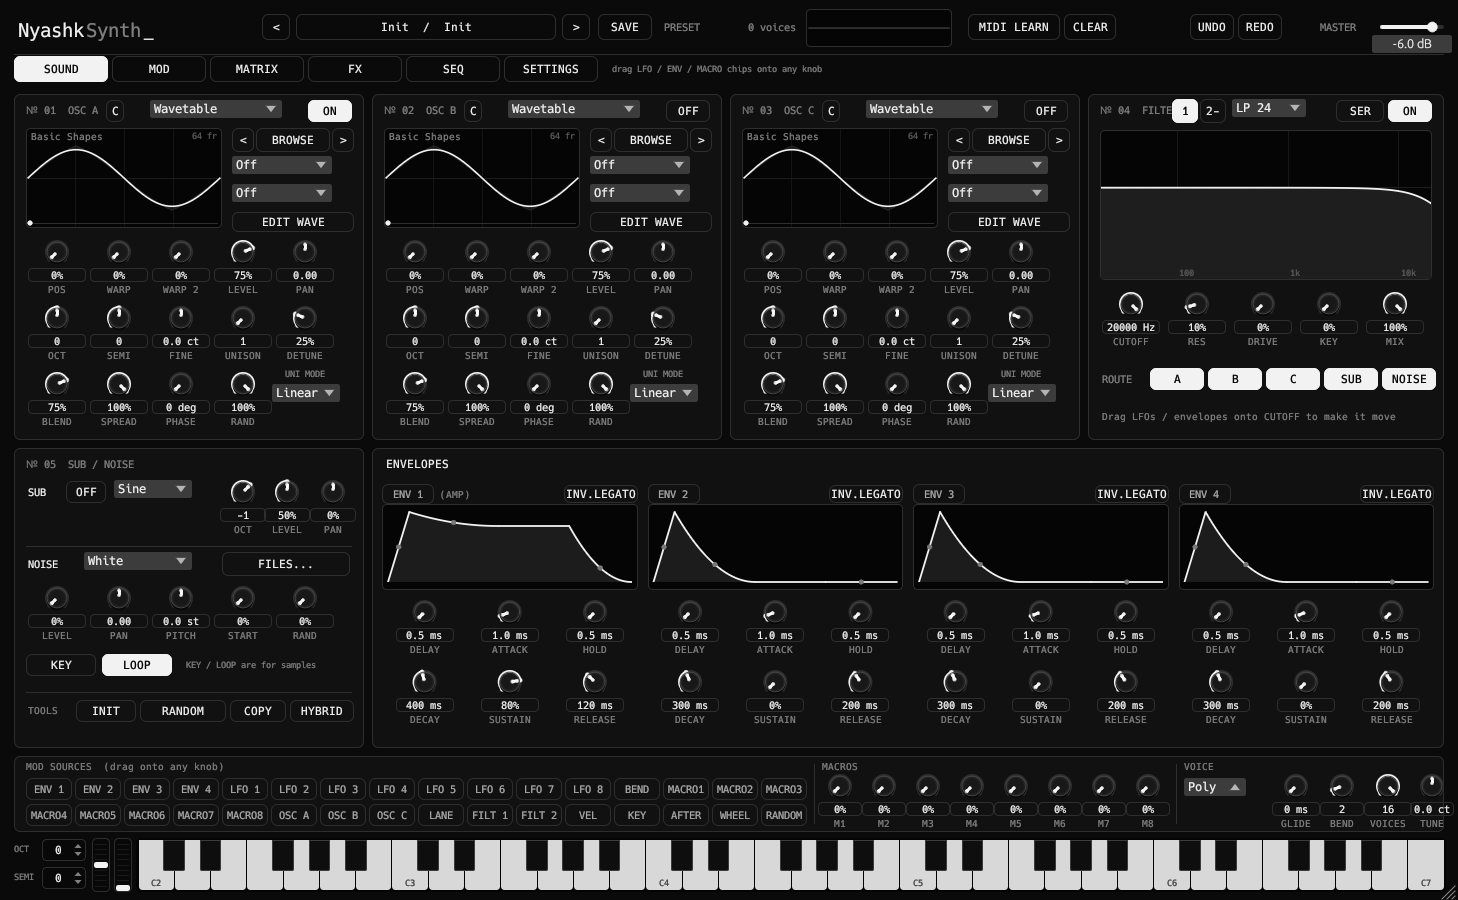This screenshot has width=1458, height=900.
Task: Click the noise LEVEL knob
Action: pyautogui.click(x=57, y=598)
